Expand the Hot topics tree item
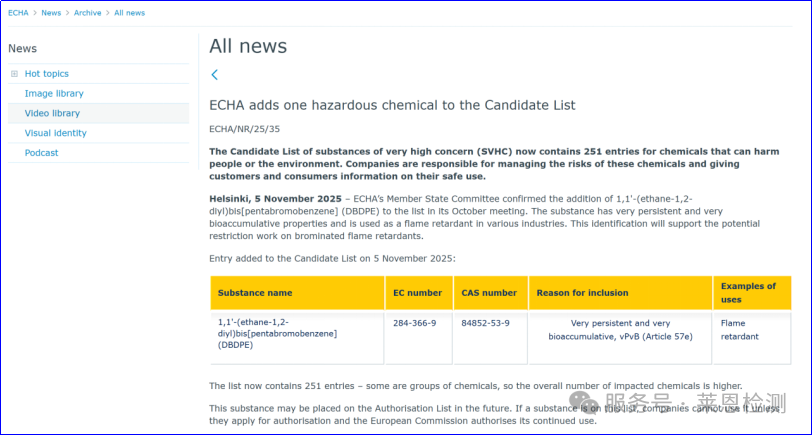 coord(14,74)
